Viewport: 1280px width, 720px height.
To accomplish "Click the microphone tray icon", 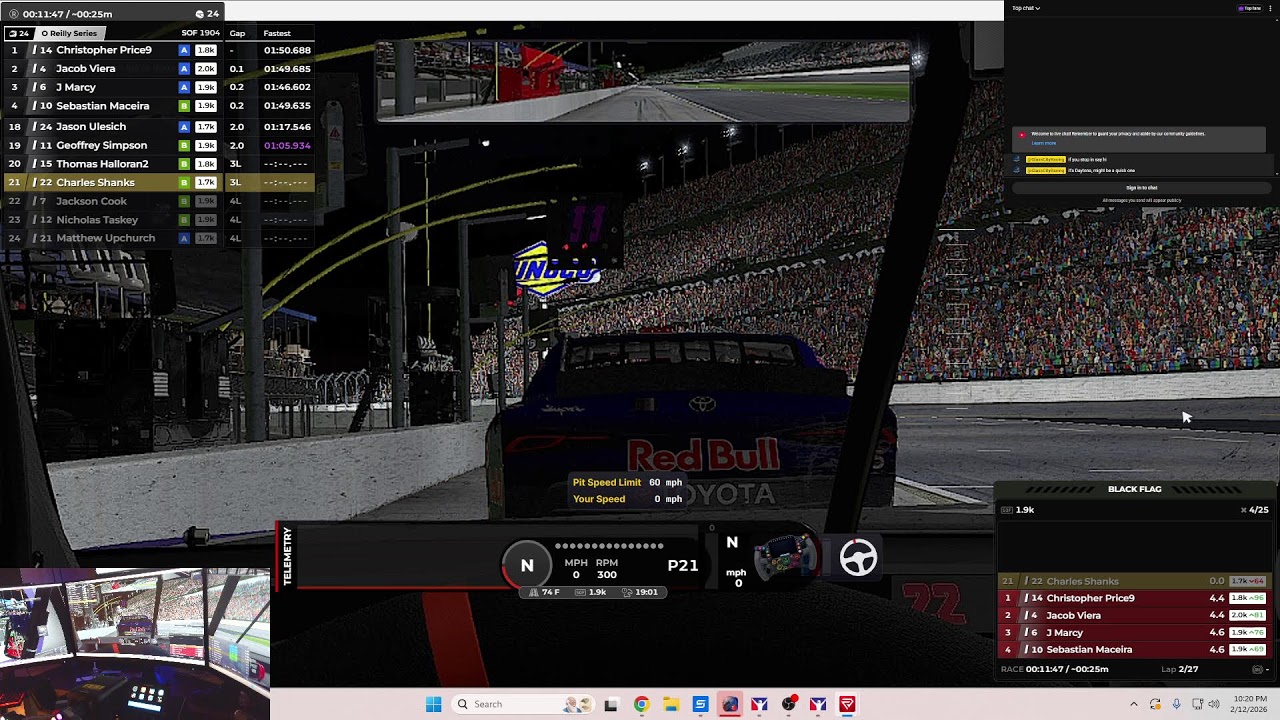I will 1176,704.
